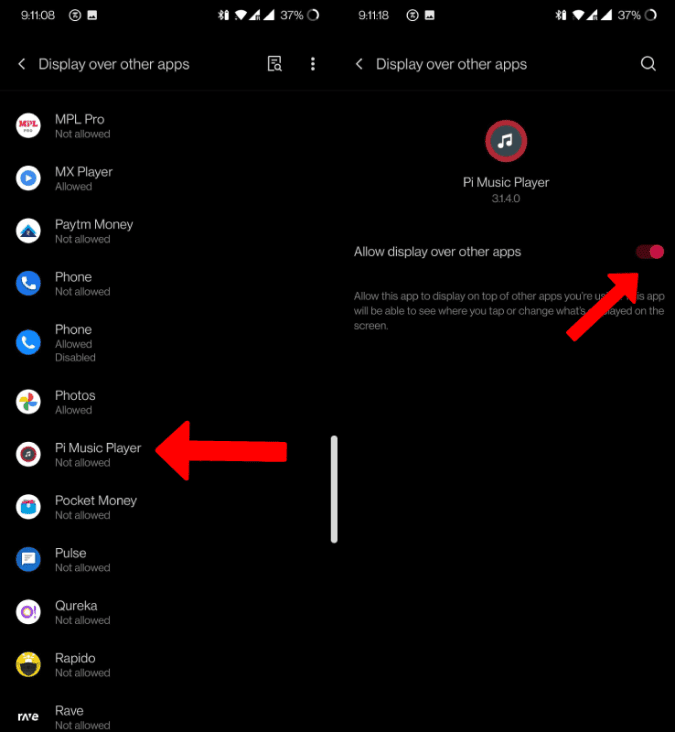Open MPL Pro list entry
Screen dimensions: 675x732
(168, 126)
